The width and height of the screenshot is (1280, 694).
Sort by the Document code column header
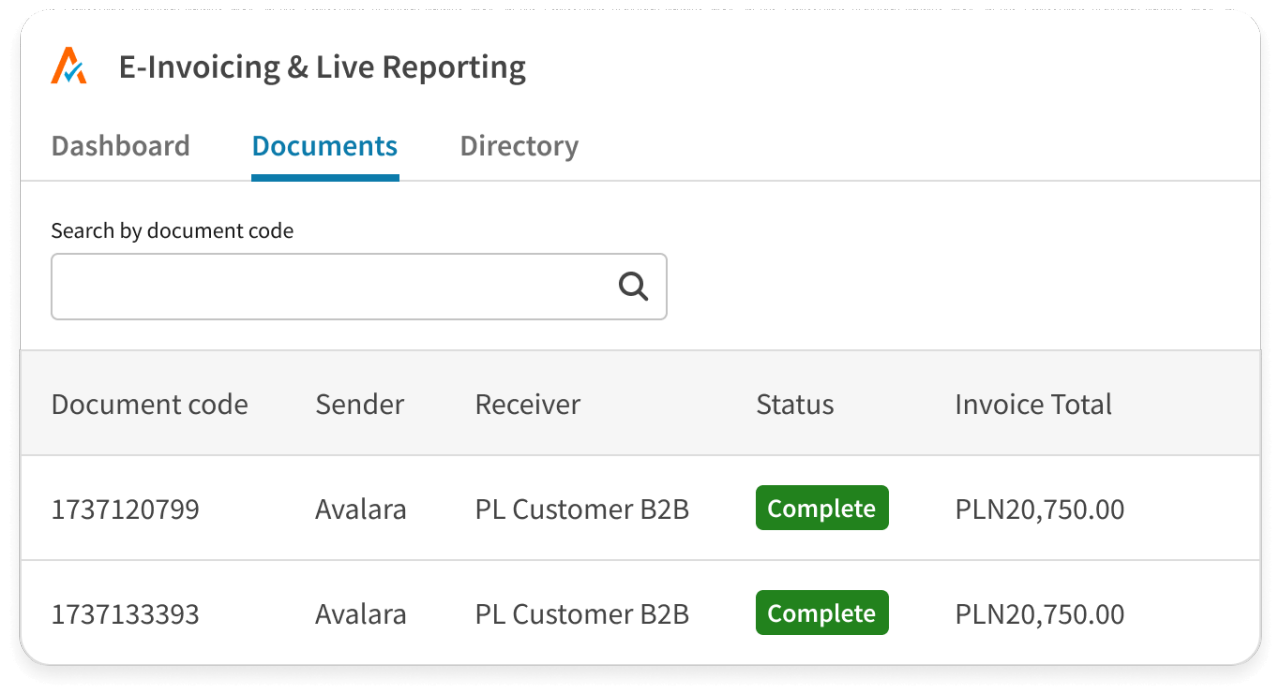(x=149, y=404)
